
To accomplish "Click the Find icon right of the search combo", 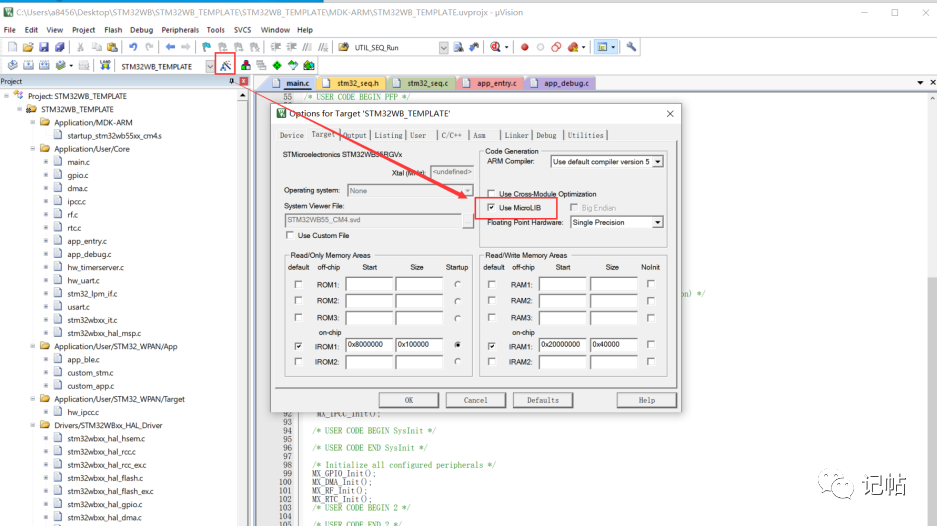I will pyautogui.click(x=458, y=47).
